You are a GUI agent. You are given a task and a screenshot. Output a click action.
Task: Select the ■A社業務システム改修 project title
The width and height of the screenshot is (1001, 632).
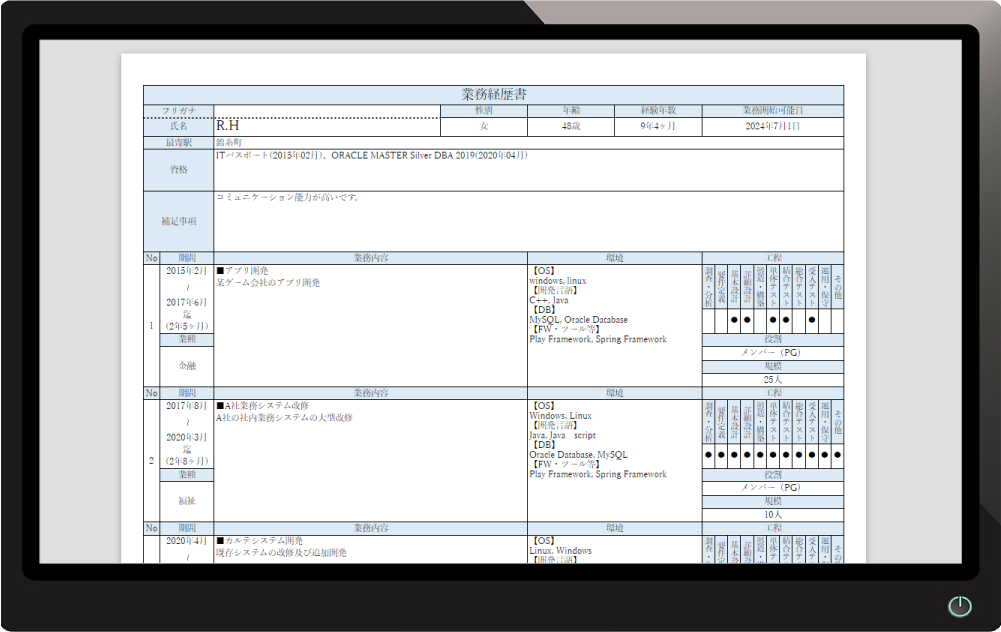[x=262, y=406]
